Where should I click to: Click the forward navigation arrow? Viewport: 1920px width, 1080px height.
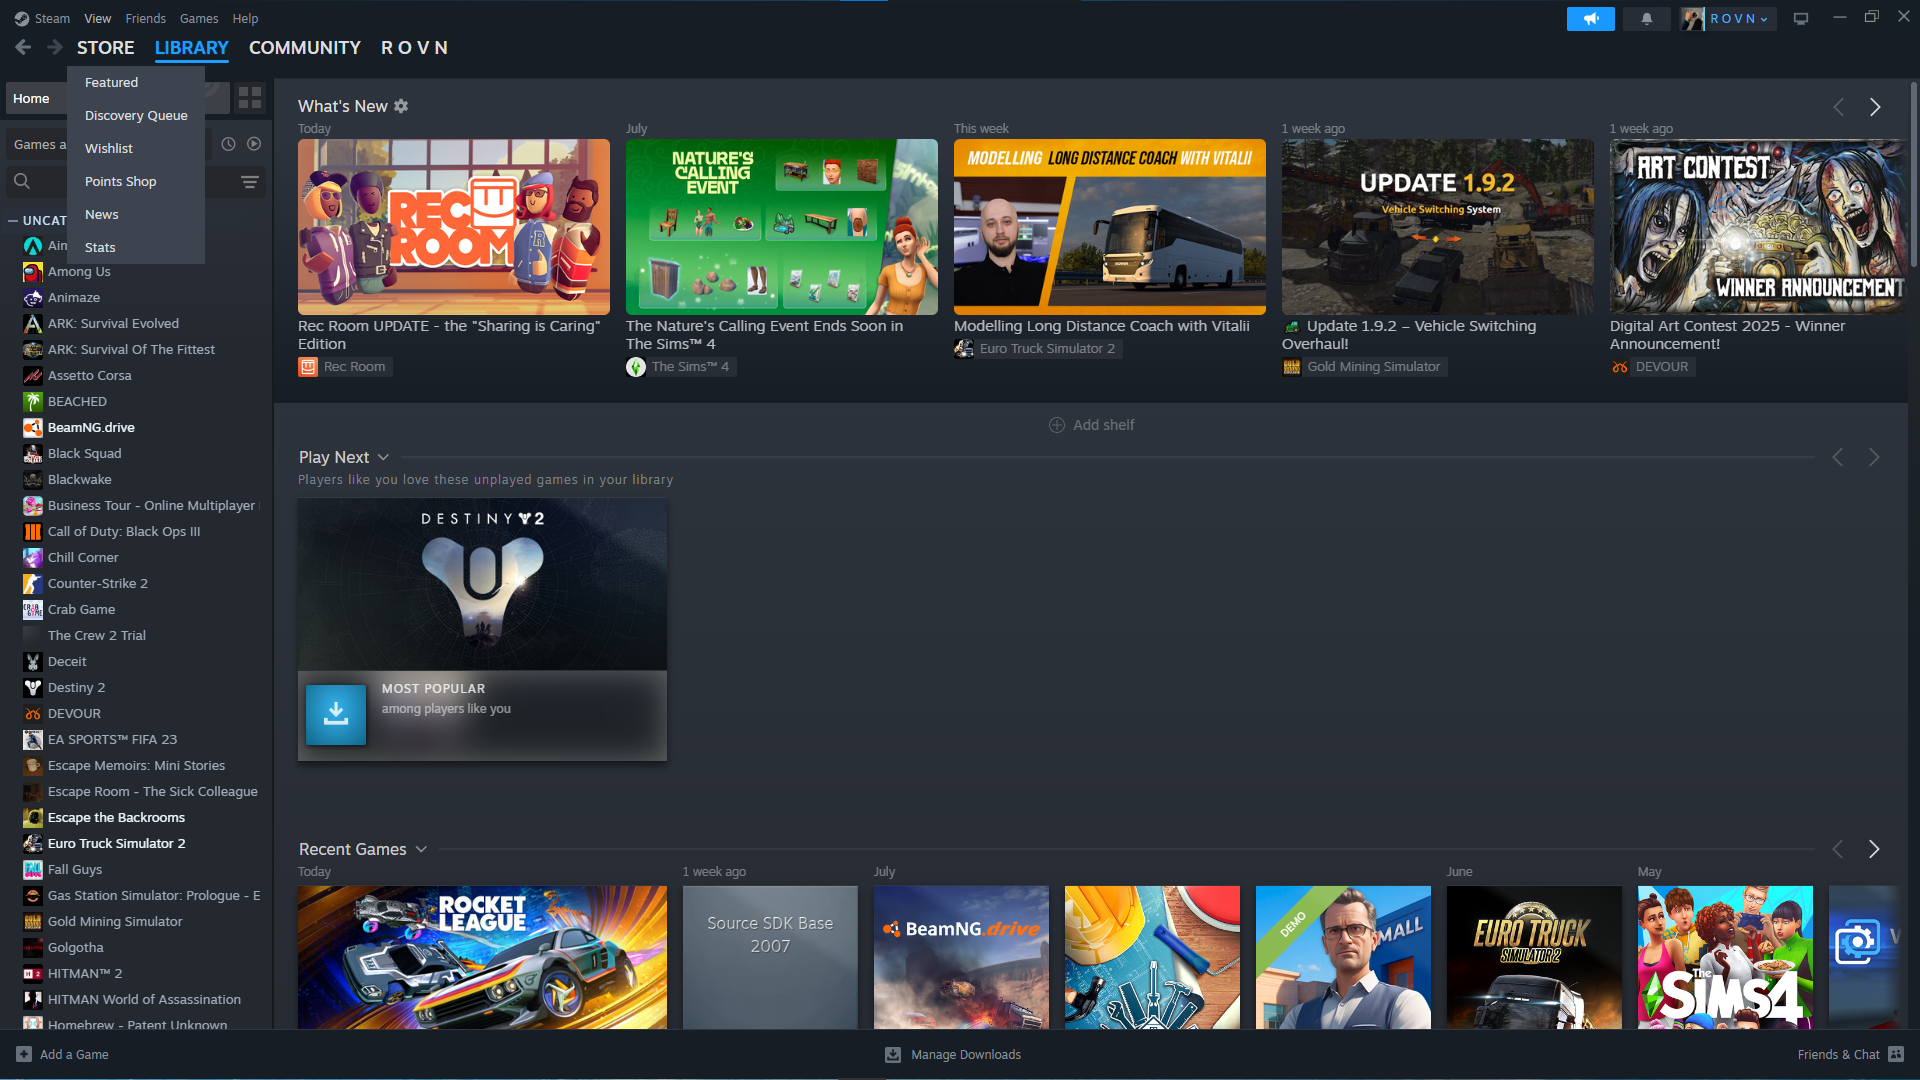pyautogui.click(x=55, y=47)
